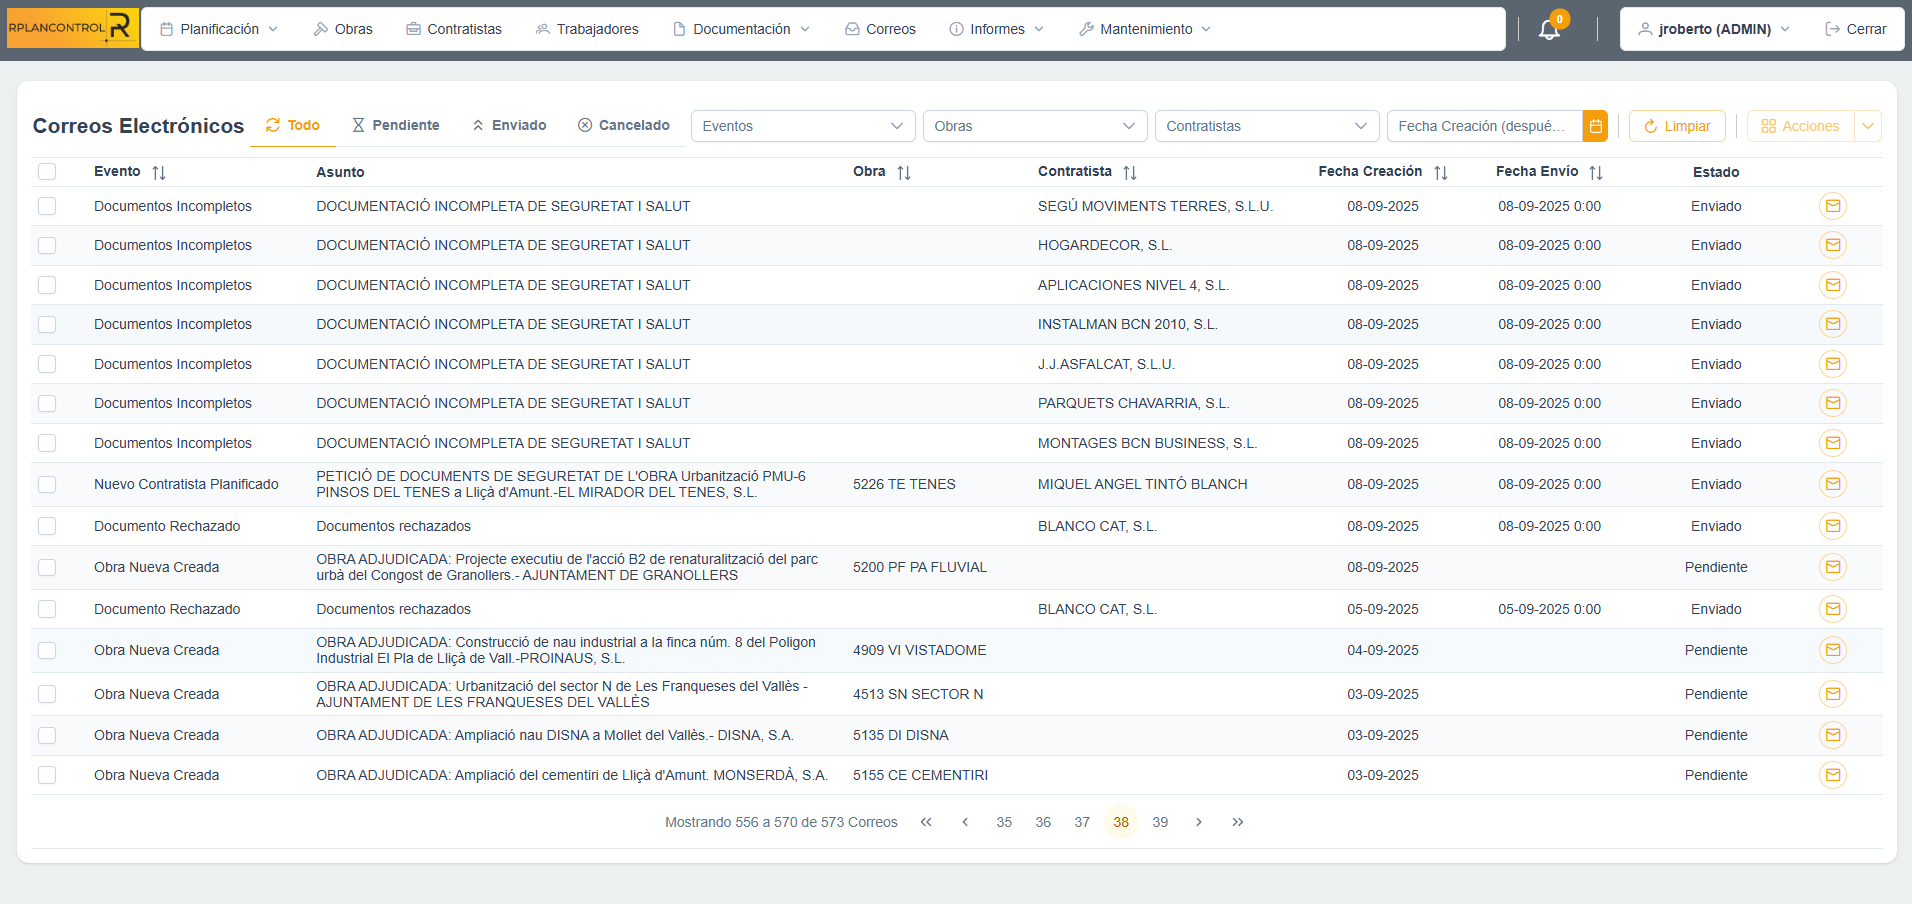
Task: Click mail icon for 5226 TE TENES row
Action: [1832, 484]
